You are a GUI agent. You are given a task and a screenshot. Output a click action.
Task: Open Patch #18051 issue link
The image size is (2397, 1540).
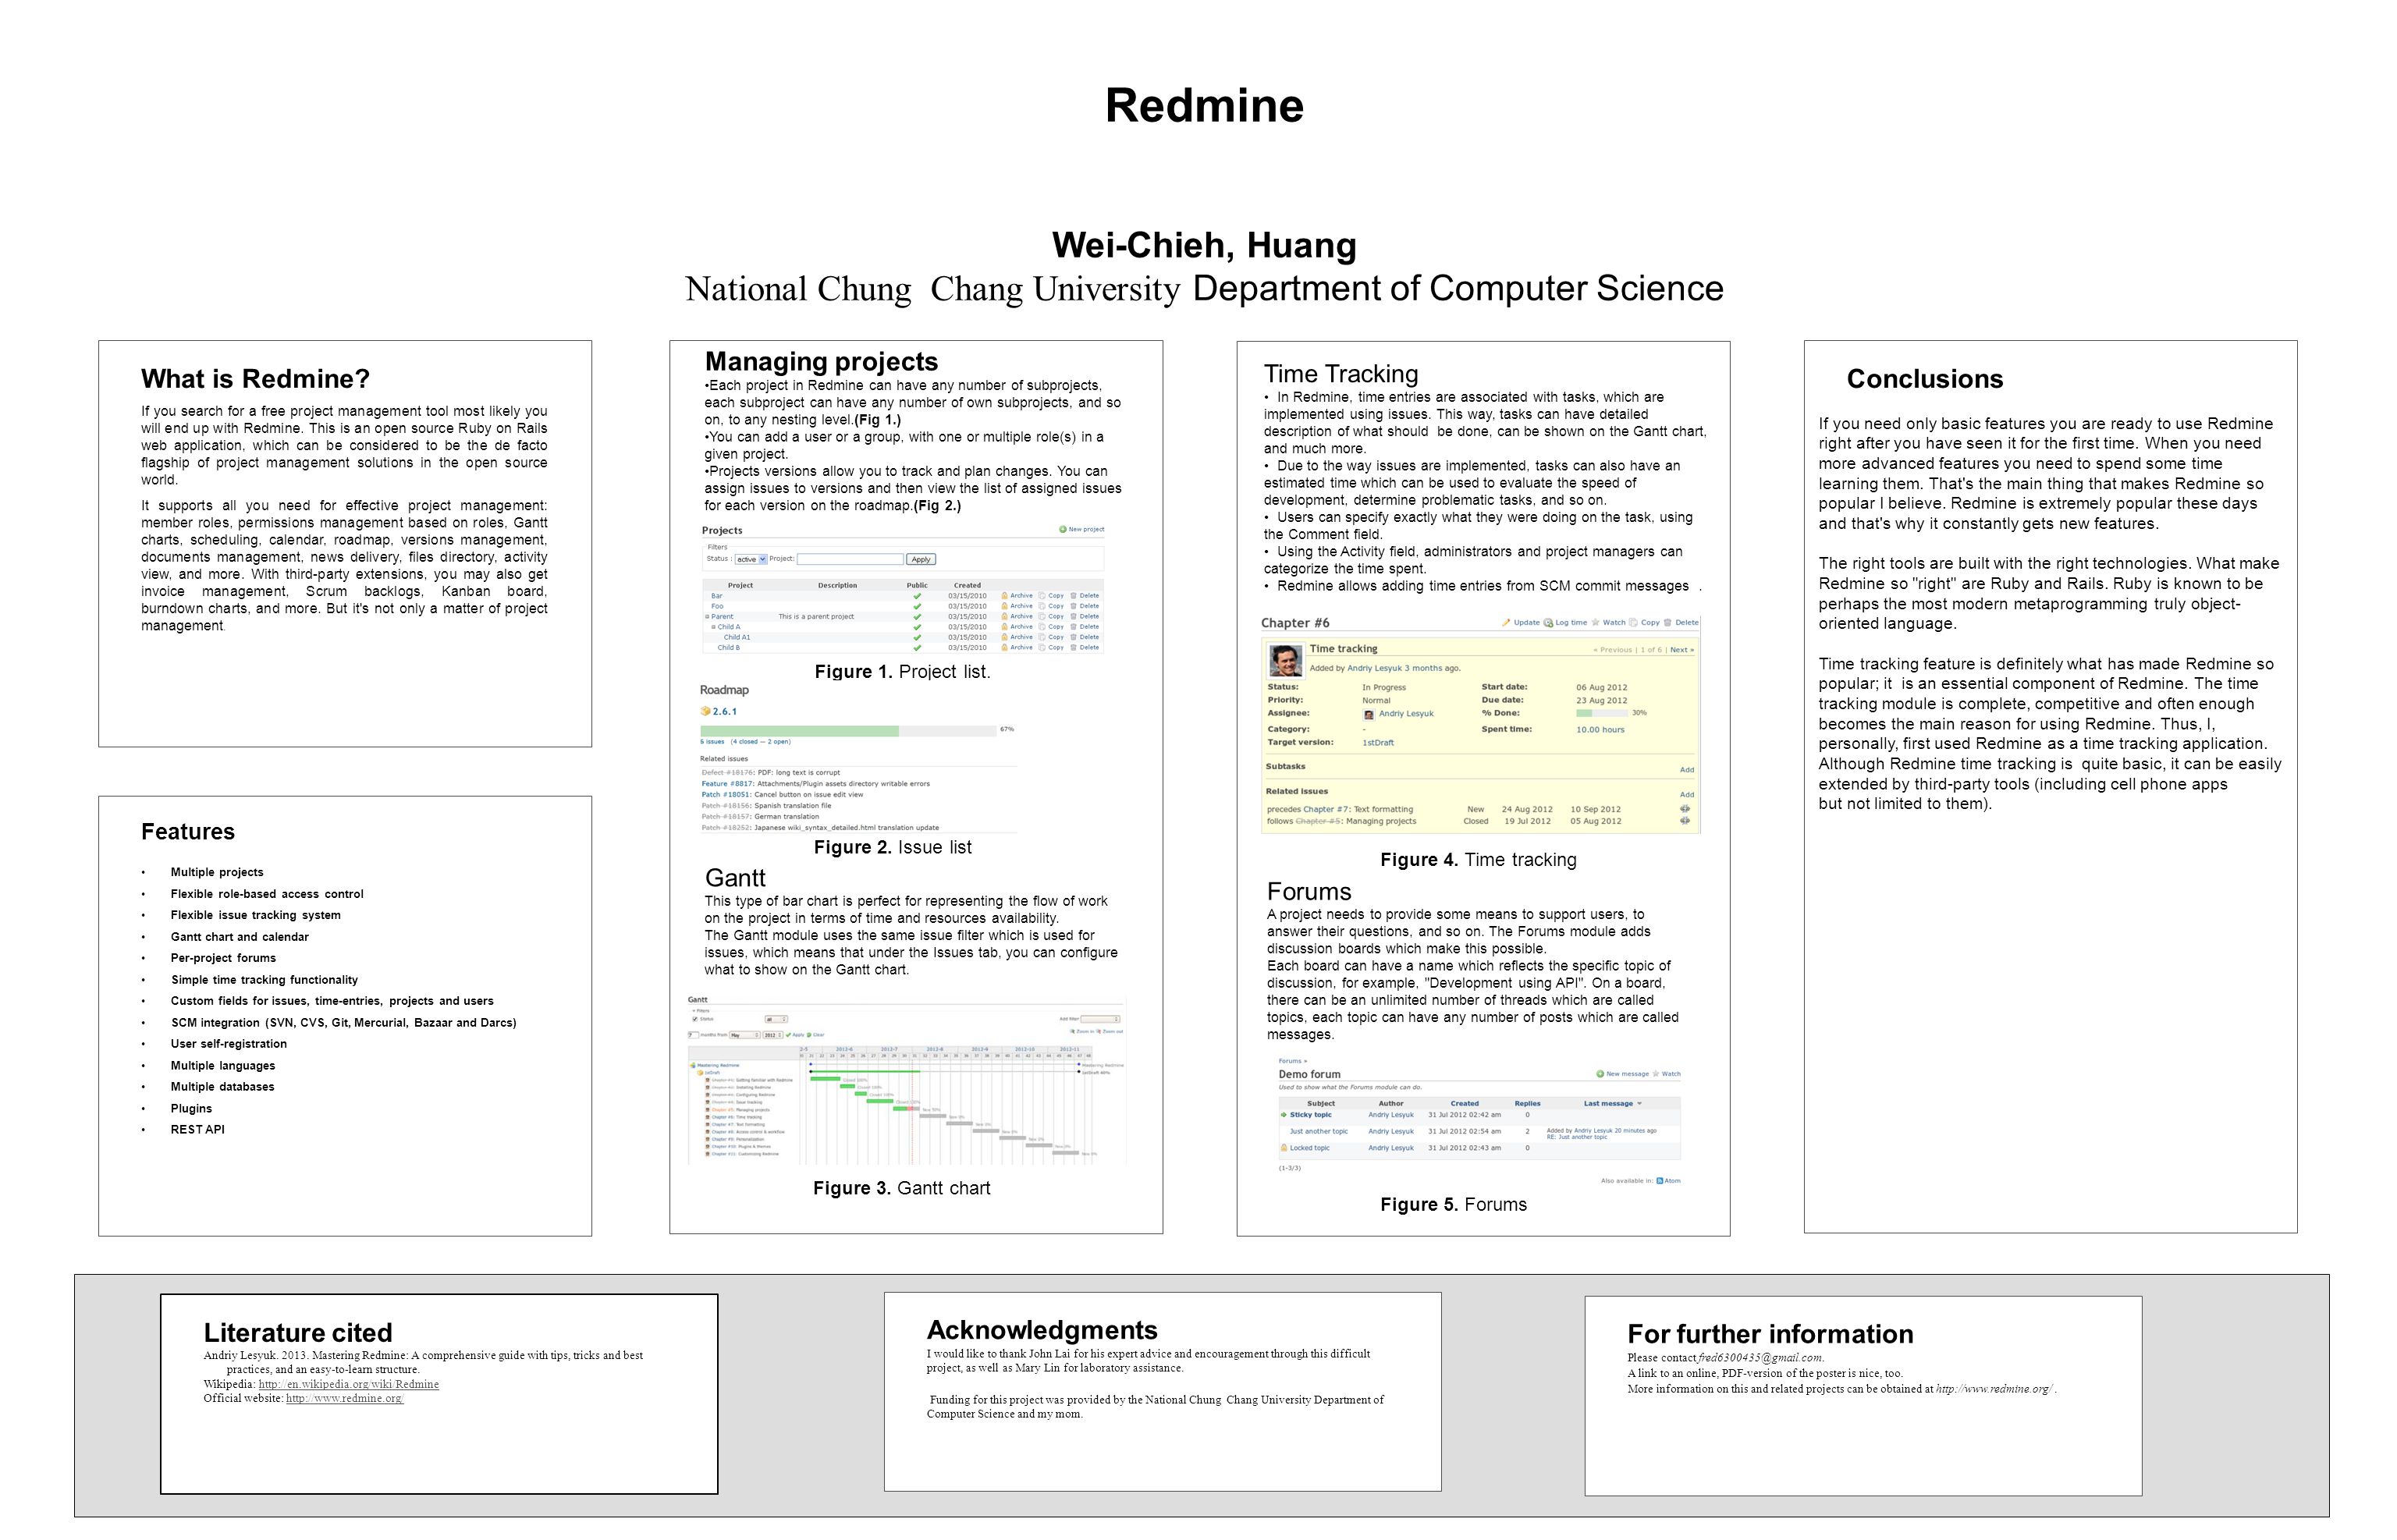pyautogui.click(x=726, y=794)
